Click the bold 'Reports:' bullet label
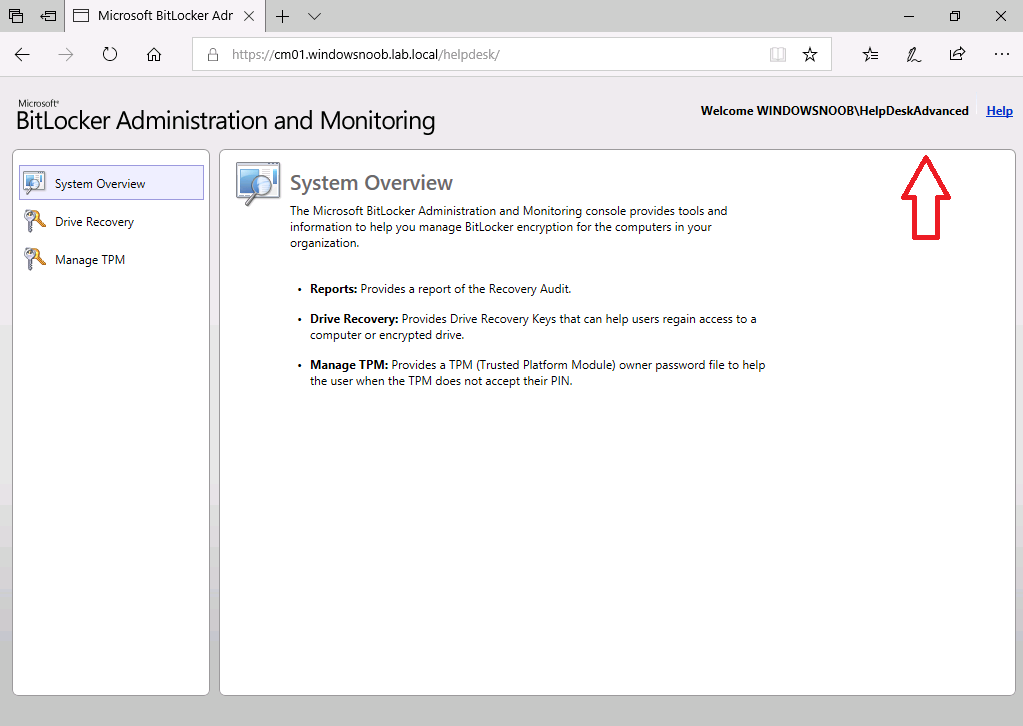The height and width of the screenshot is (726, 1023). (x=333, y=289)
